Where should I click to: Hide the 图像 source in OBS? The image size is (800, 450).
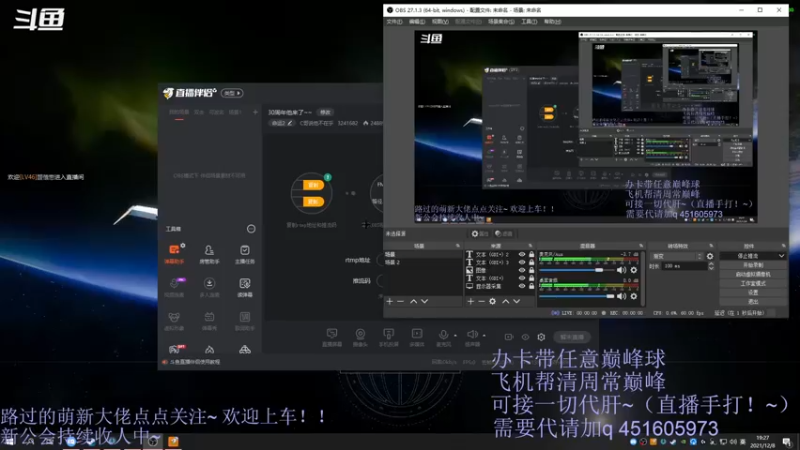521,270
